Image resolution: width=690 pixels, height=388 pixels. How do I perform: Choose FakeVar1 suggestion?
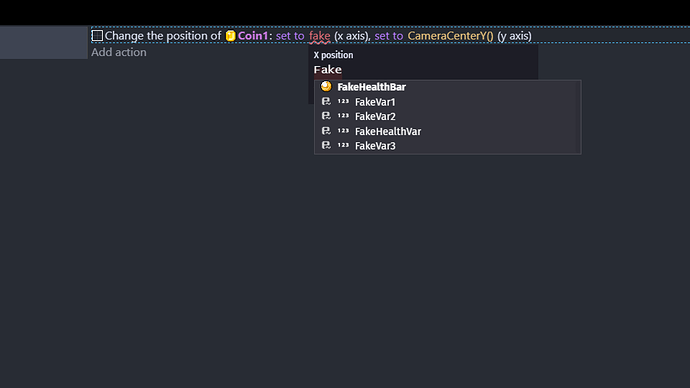coord(448,102)
